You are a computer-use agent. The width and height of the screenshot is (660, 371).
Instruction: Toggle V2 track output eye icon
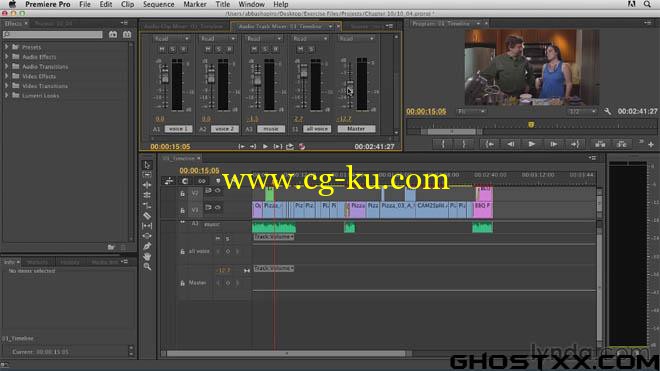click(218, 191)
